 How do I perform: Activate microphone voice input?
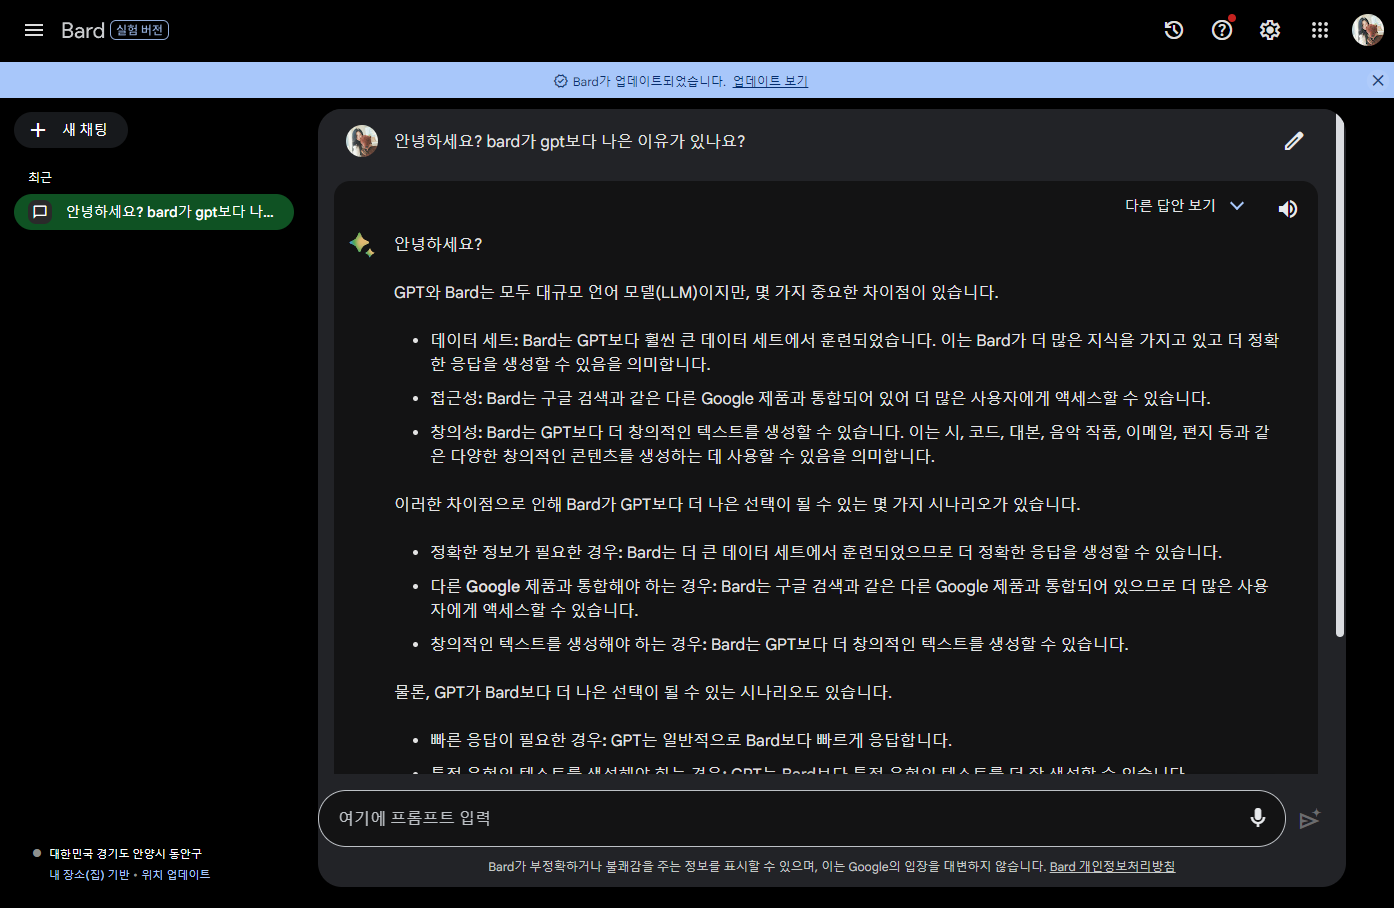pos(1258,818)
